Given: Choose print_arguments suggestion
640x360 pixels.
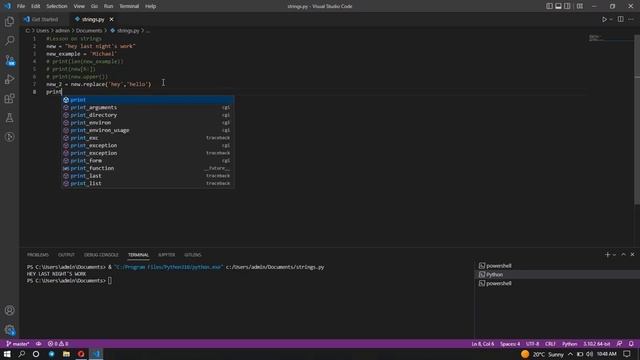Looking at the screenshot, I should coord(148,107).
